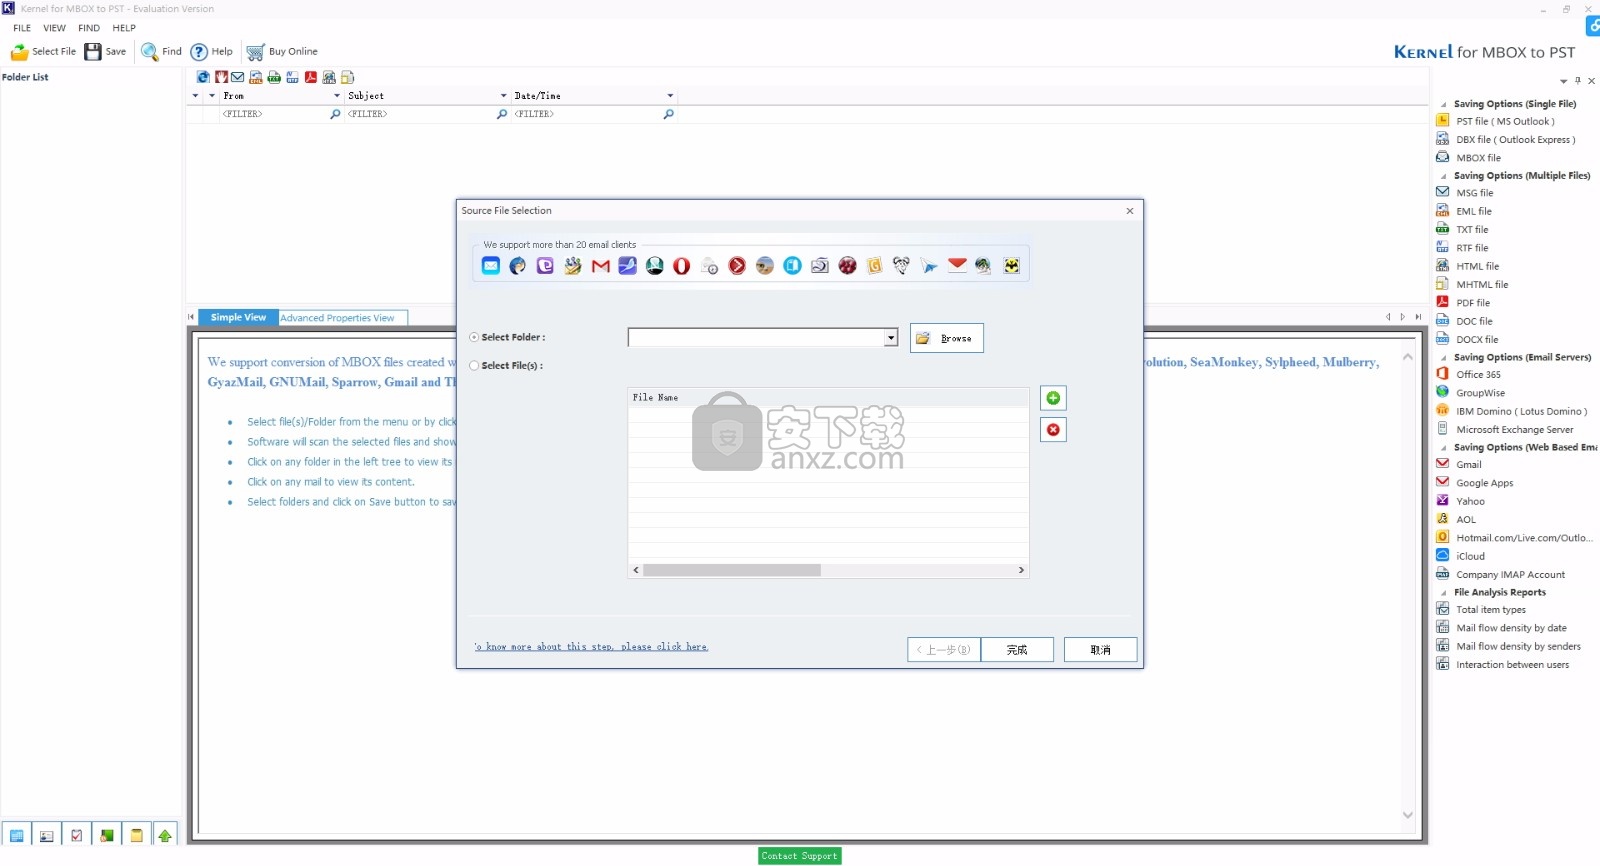
Task: Click the search icon in Date/Time filter
Action: (x=668, y=114)
